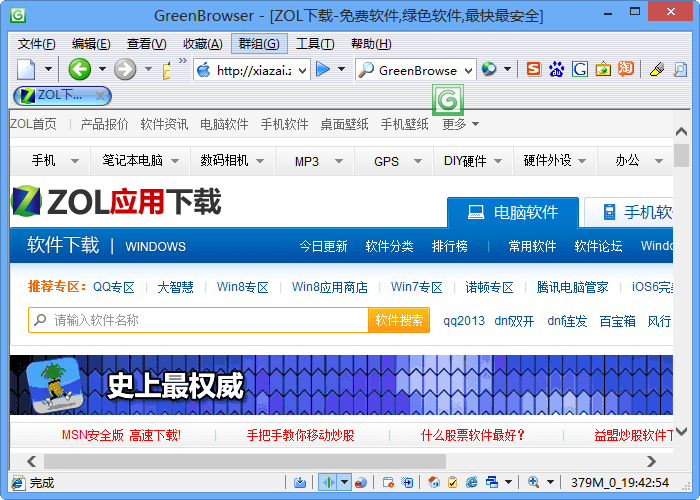Expand the 笔记本电脑 category dropdown

pyautogui.click(x=175, y=161)
